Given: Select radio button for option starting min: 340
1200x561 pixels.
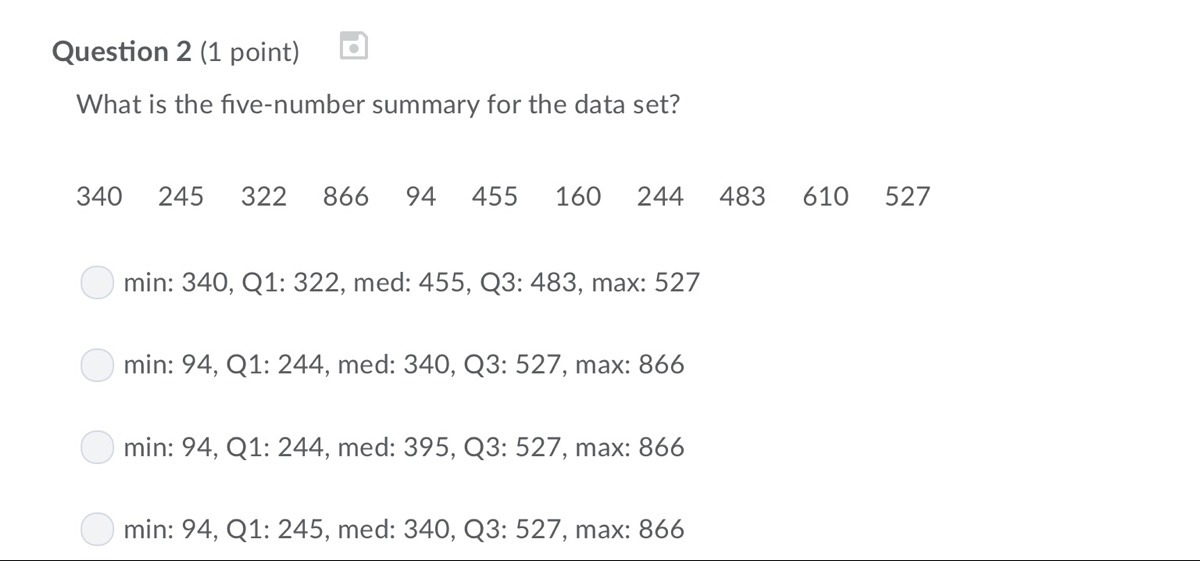Looking at the screenshot, I should pyautogui.click(x=97, y=283).
